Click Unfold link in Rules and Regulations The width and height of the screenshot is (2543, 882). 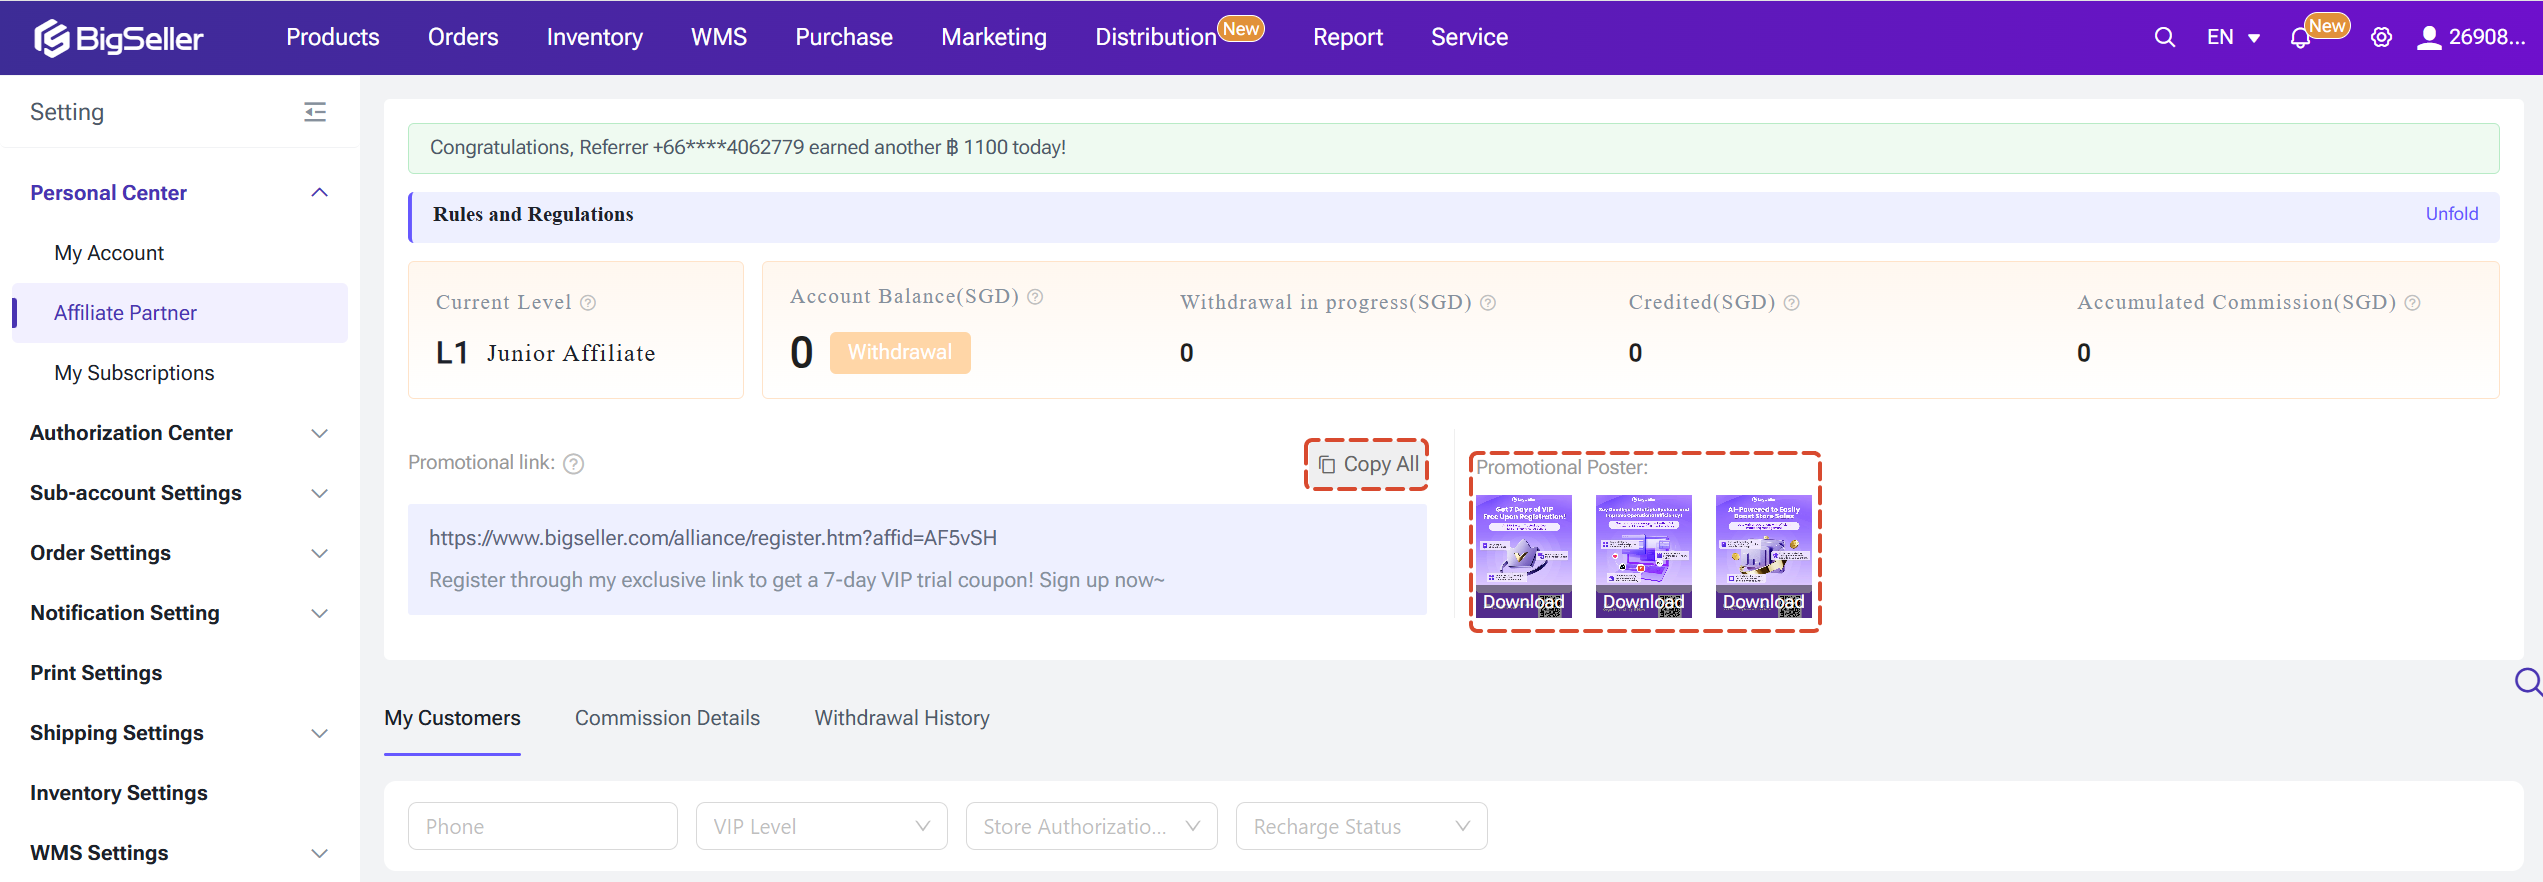2451,214
